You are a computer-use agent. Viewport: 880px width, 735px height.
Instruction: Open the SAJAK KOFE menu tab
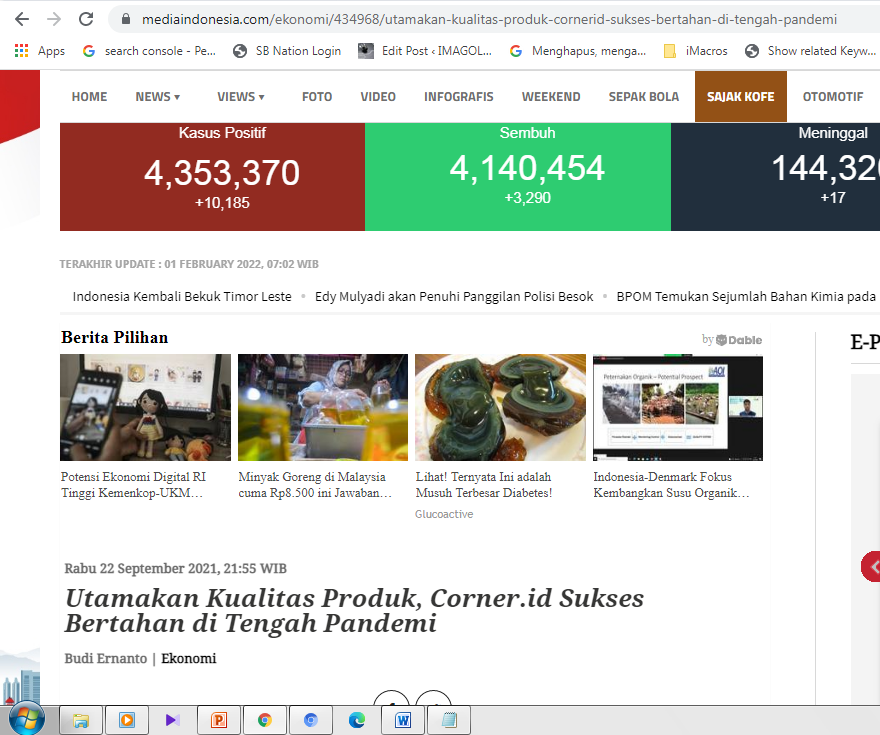pos(740,97)
